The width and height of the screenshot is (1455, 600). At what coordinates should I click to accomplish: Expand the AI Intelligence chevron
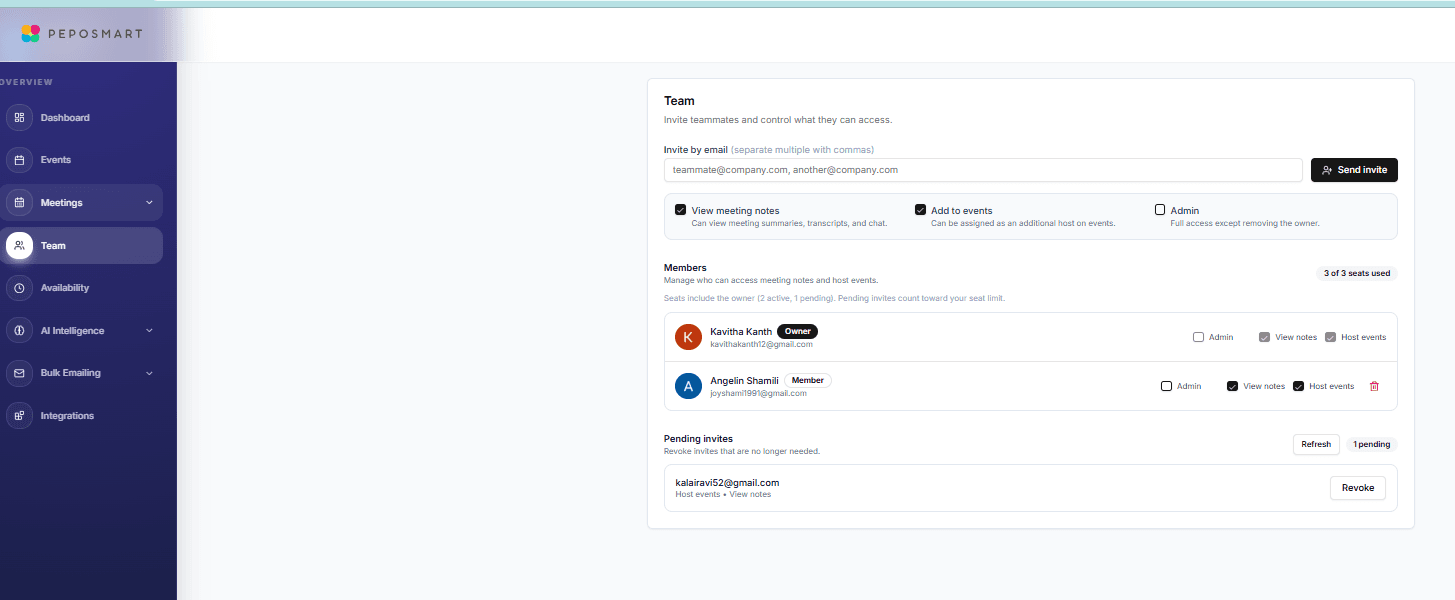(149, 330)
